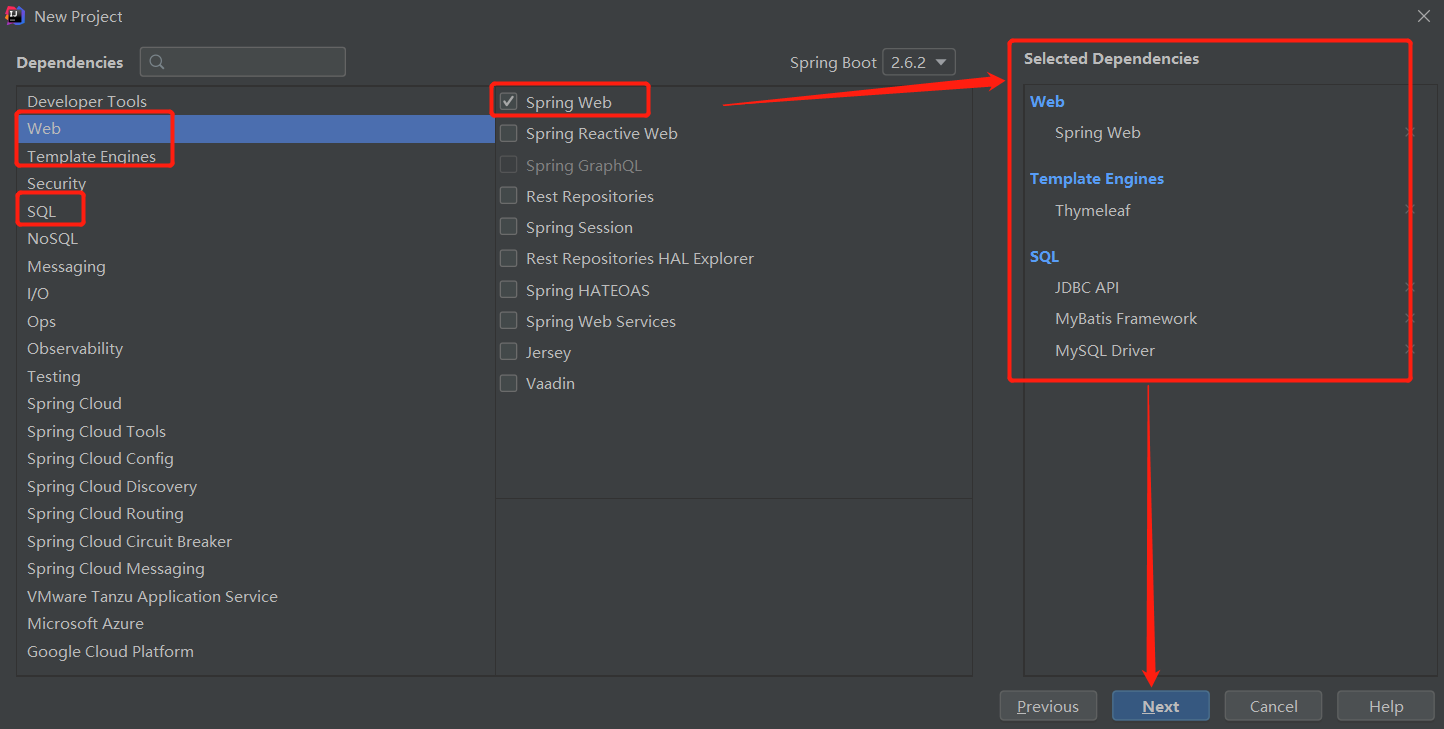Click Template Engines heading in Selected Dependencies
This screenshot has height=729, width=1444.
click(1097, 179)
